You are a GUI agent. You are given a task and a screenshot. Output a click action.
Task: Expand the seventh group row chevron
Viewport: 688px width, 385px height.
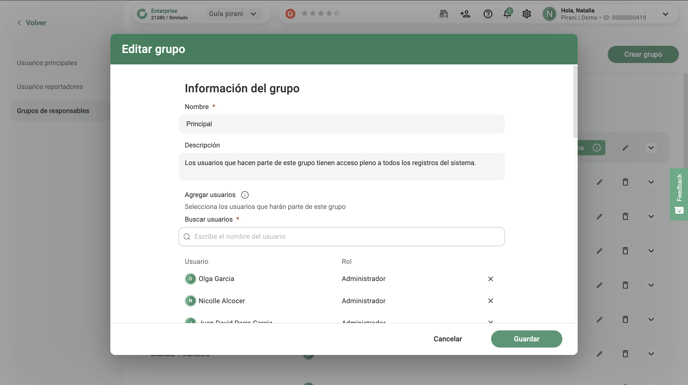pos(651,354)
